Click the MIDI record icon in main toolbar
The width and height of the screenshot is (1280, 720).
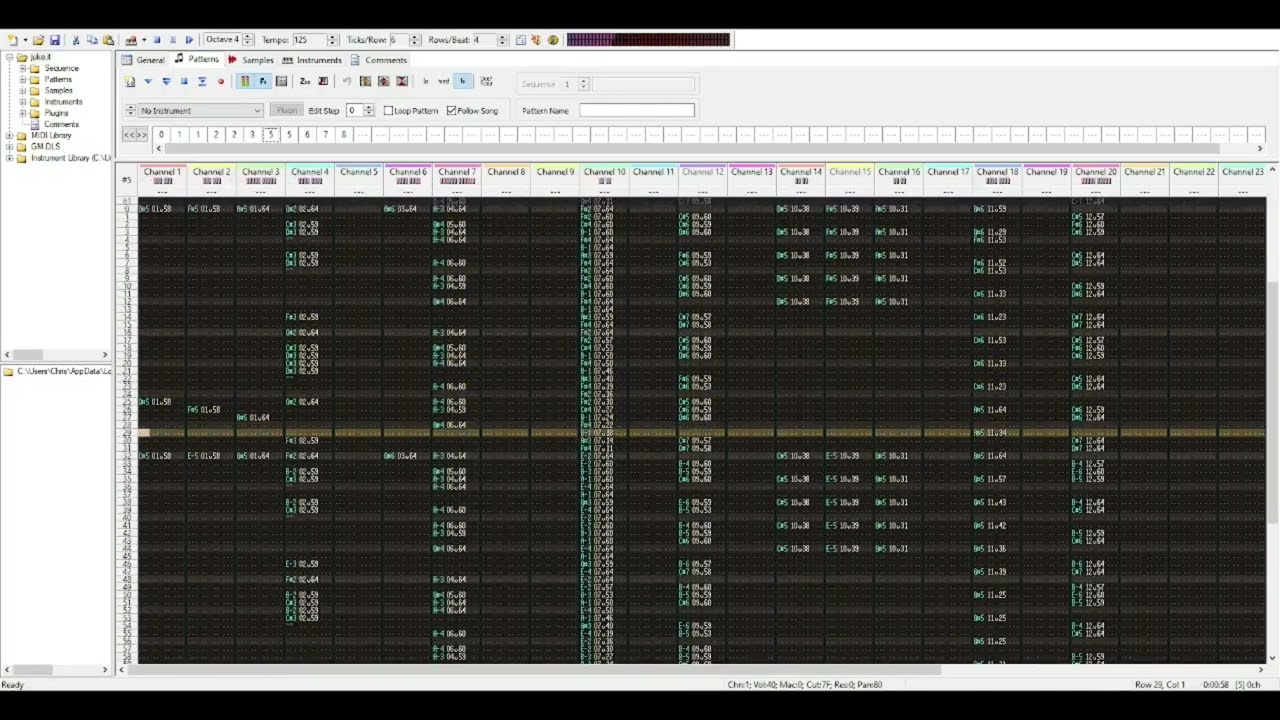point(131,40)
